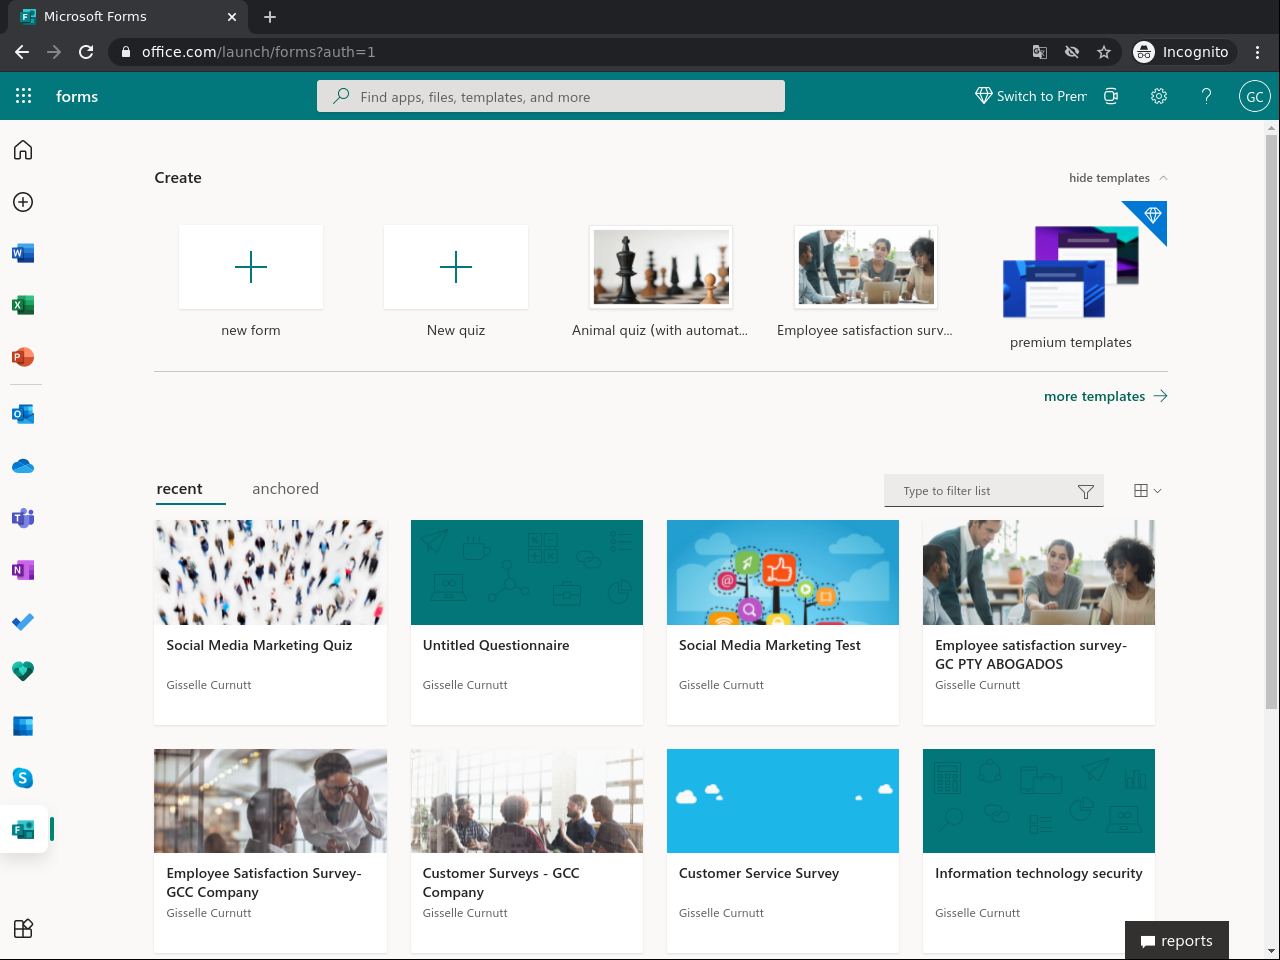The height and width of the screenshot is (960, 1280).
Task: Click the browser address bar
Action: (570, 52)
